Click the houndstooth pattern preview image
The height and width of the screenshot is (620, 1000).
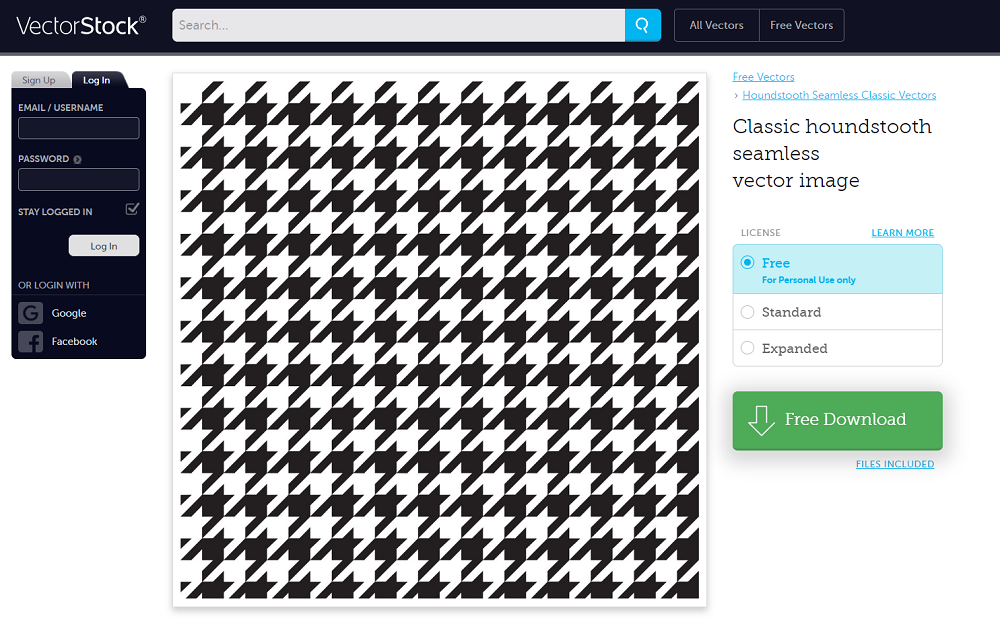(x=439, y=339)
